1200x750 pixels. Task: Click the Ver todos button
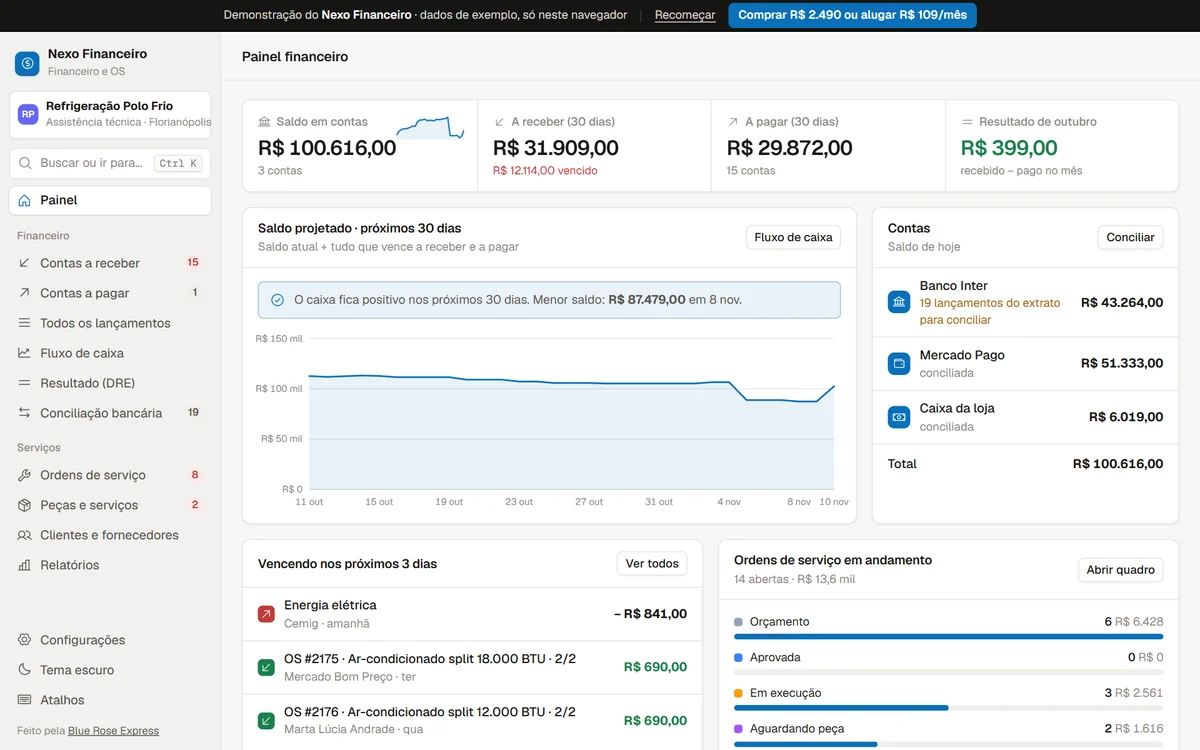tap(652, 563)
